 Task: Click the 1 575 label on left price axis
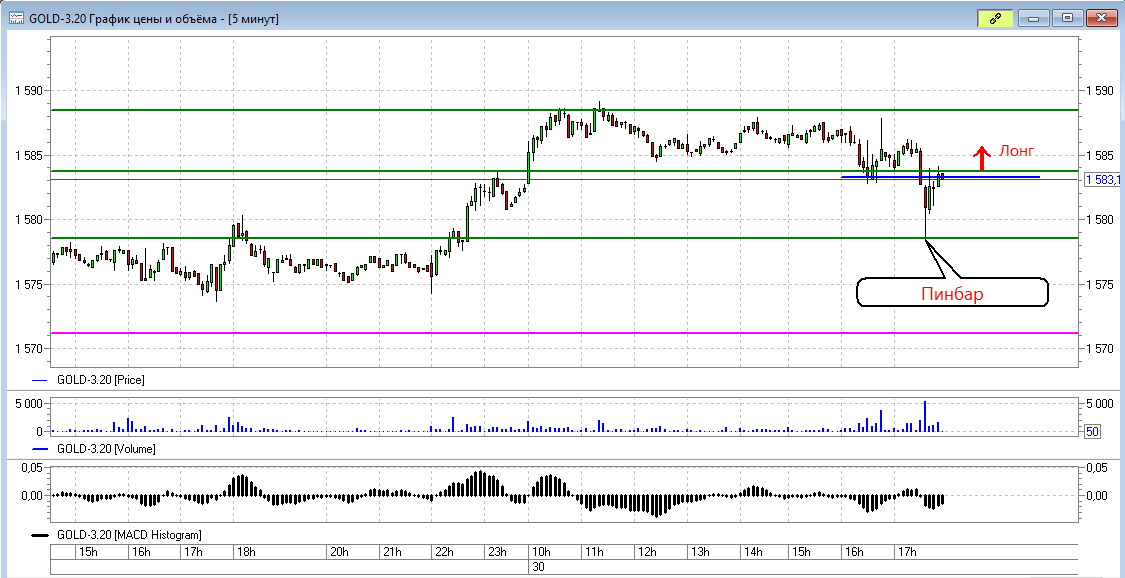(x=29, y=285)
